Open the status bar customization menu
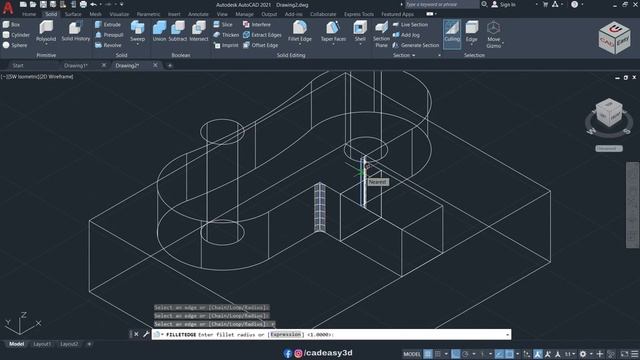The width and height of the screenshot is (640, 360). coord(635,354)
